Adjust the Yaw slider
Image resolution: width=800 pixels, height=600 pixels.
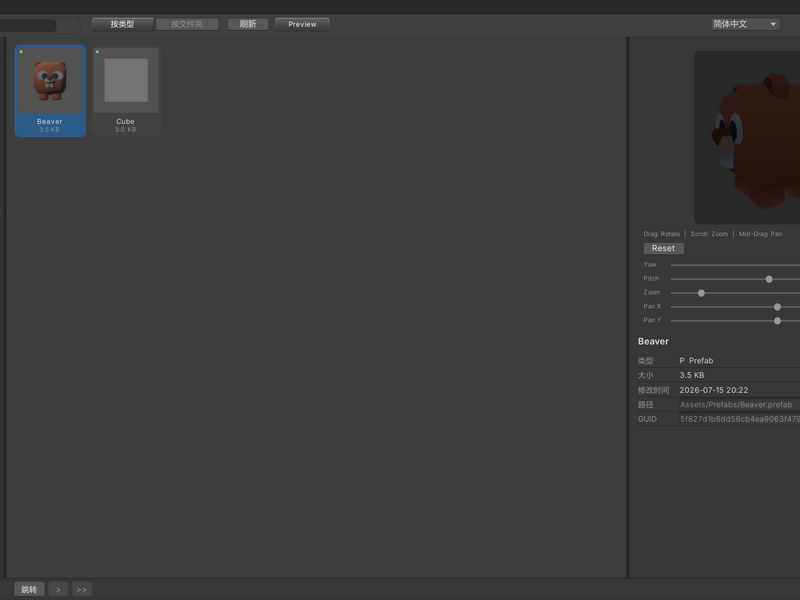(735, 265)
